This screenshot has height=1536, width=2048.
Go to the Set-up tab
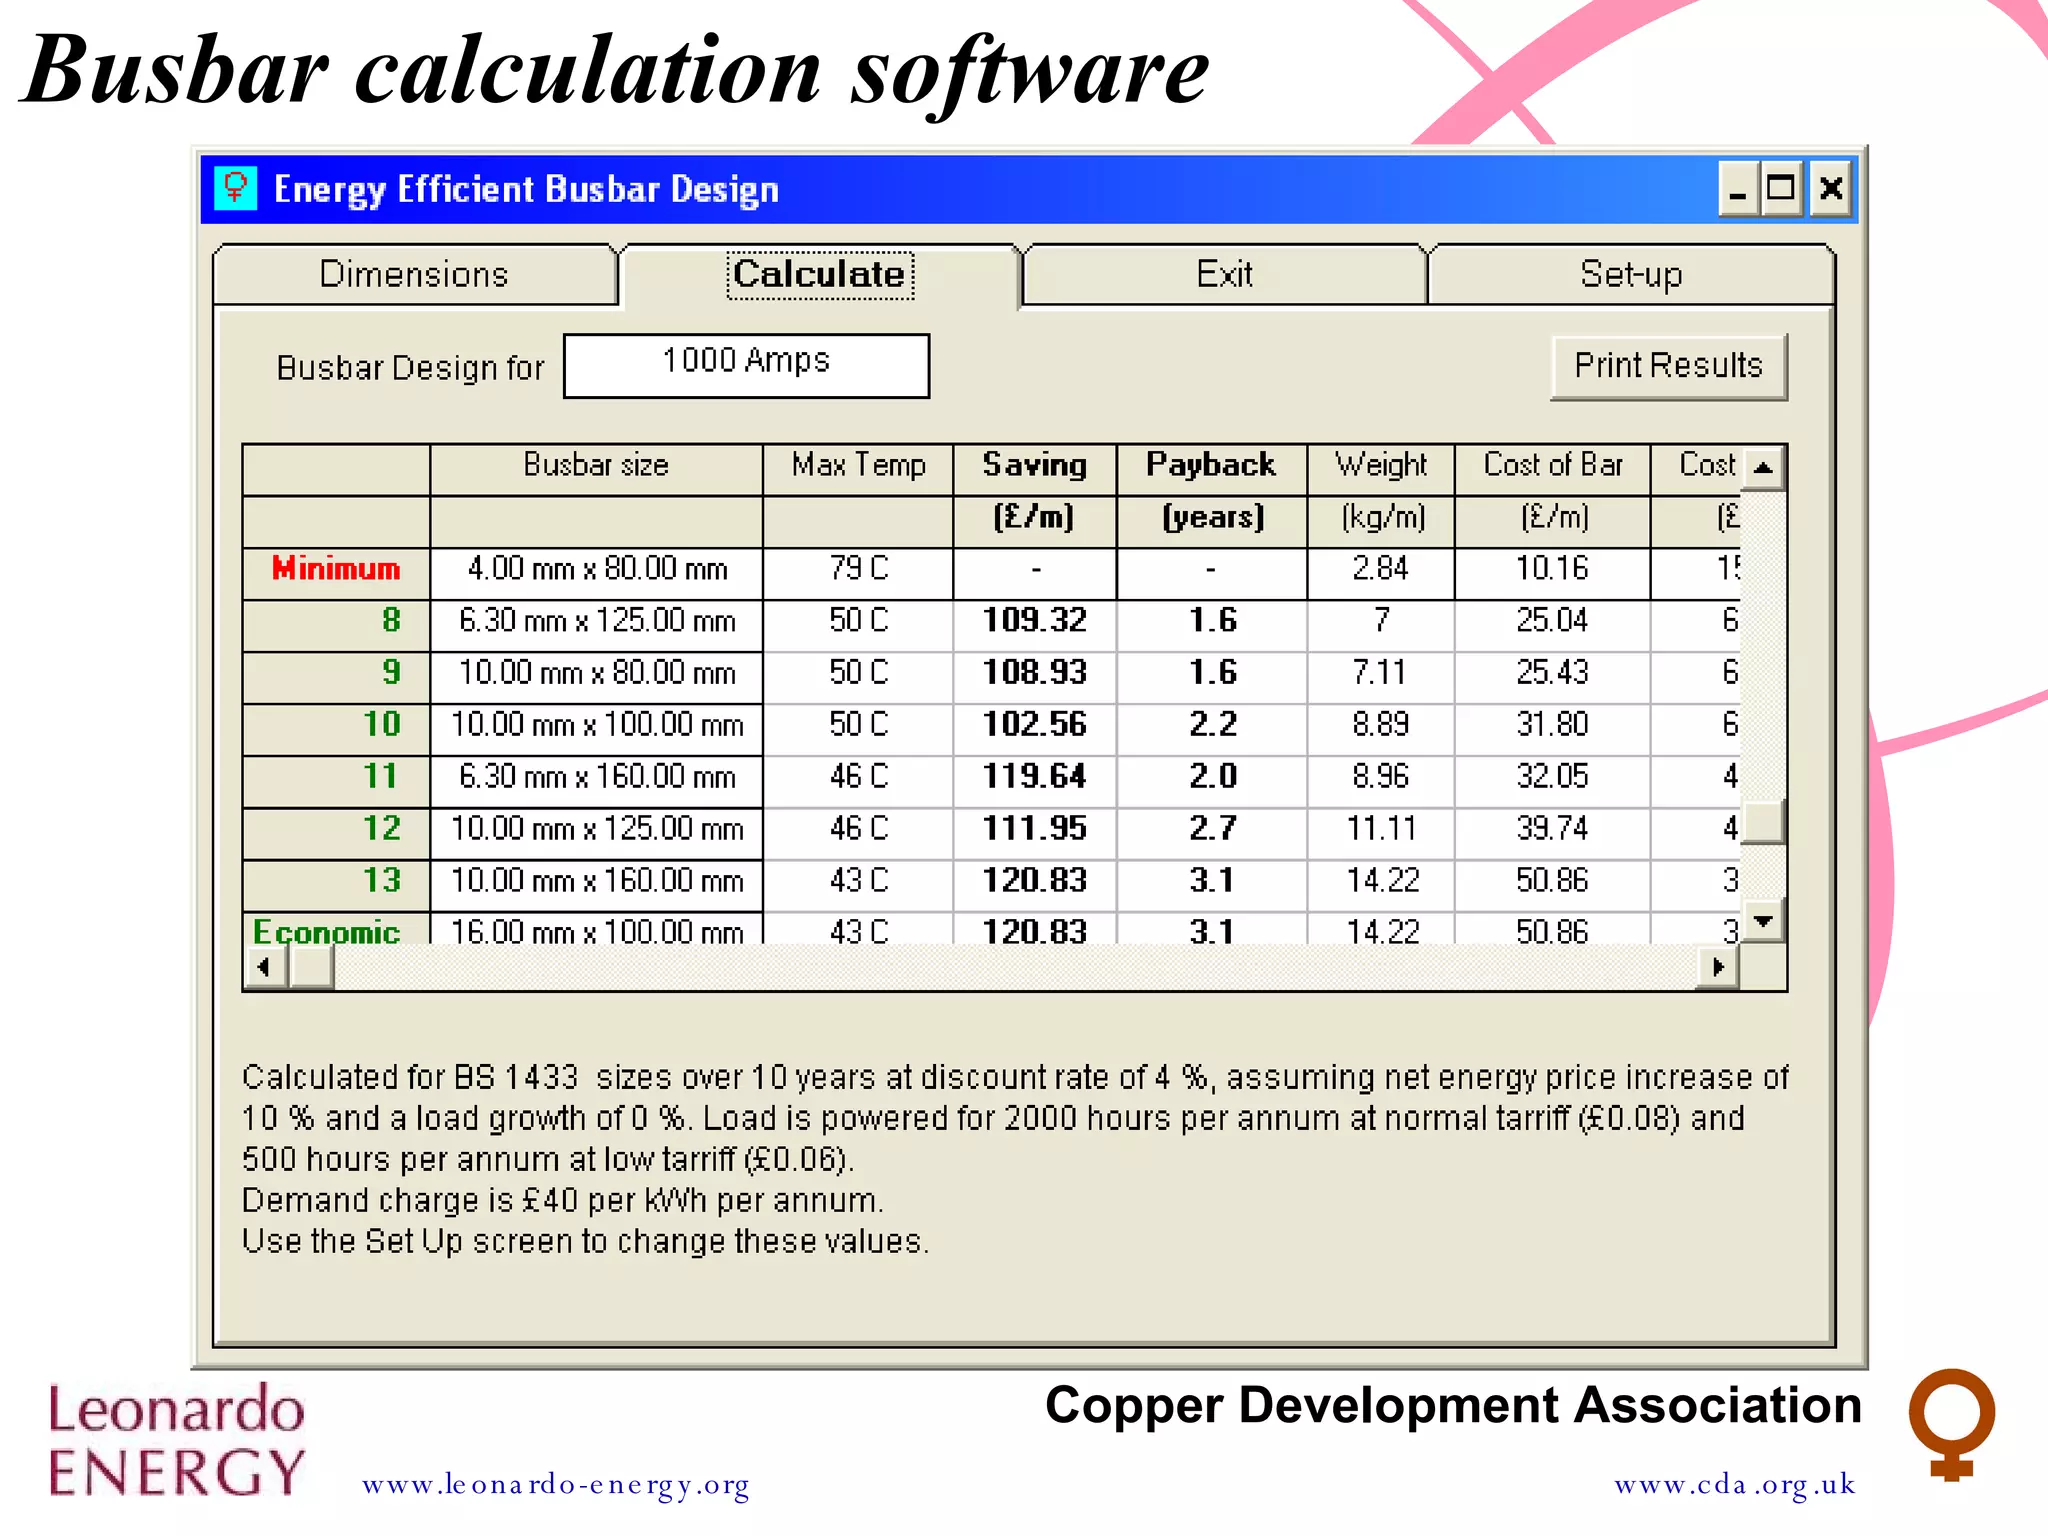pos(1631,275)
